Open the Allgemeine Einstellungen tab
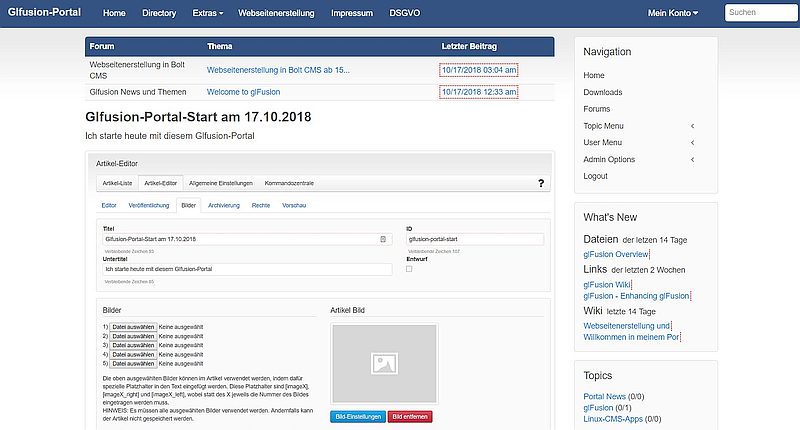 [221, 183]
